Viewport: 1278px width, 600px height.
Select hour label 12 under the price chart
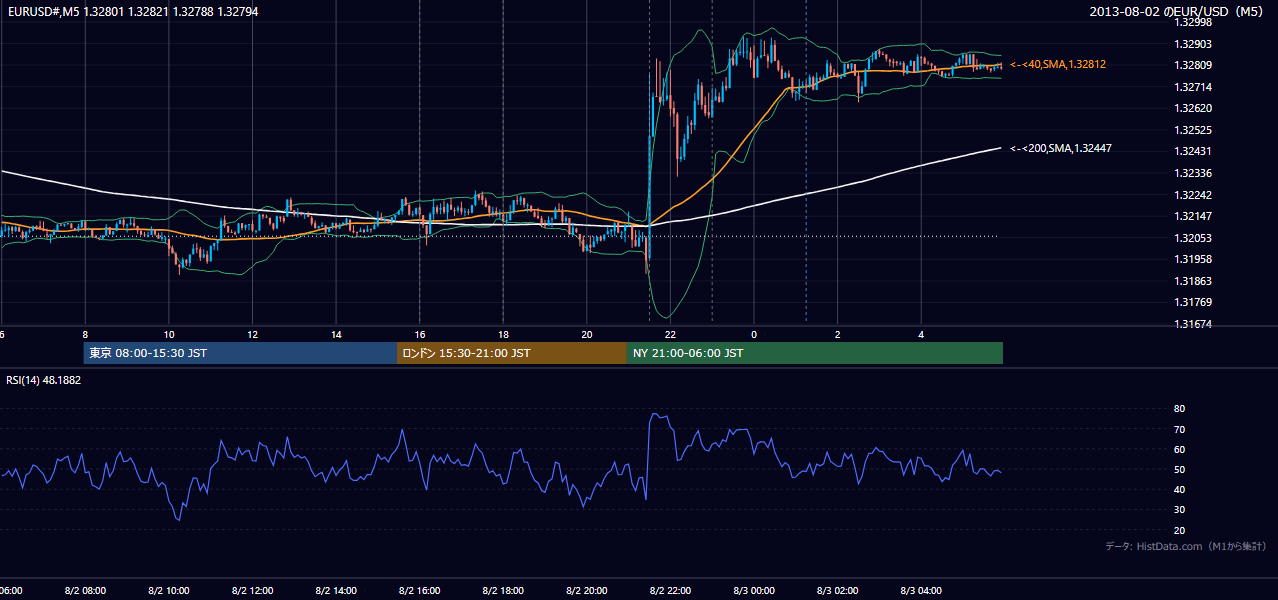[252, 334]
